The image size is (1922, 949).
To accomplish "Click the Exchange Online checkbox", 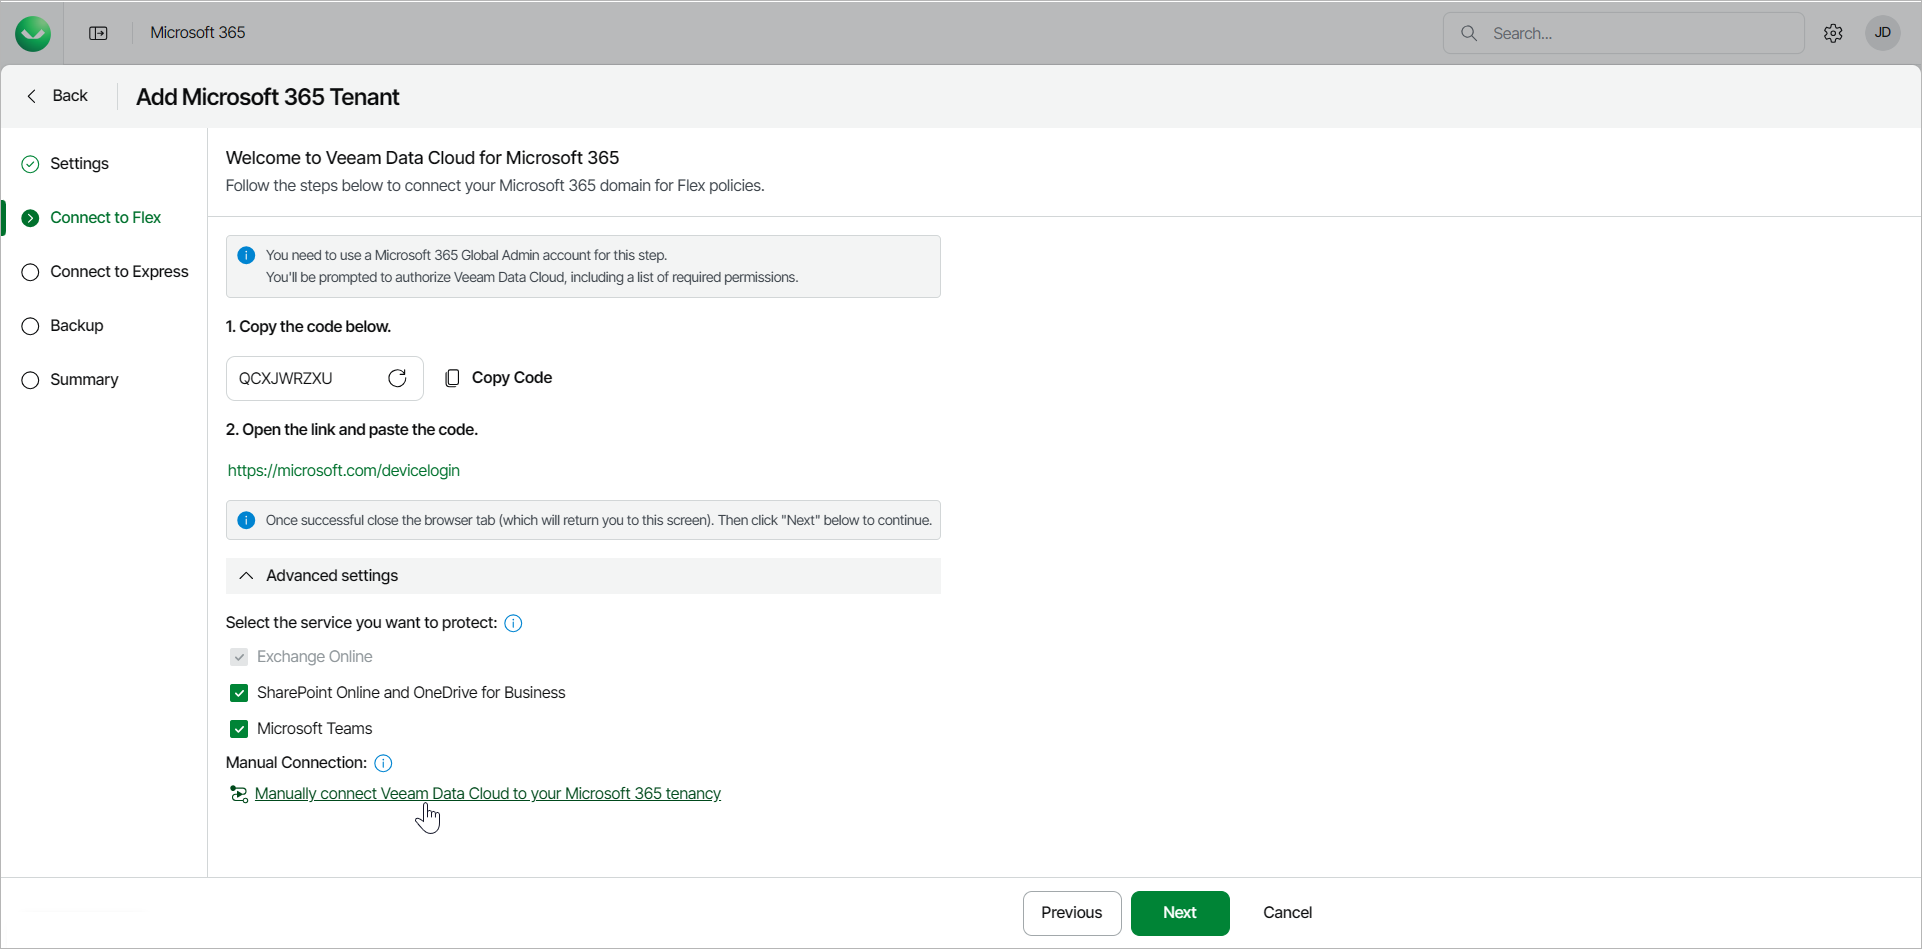I will tap(239, 657).
